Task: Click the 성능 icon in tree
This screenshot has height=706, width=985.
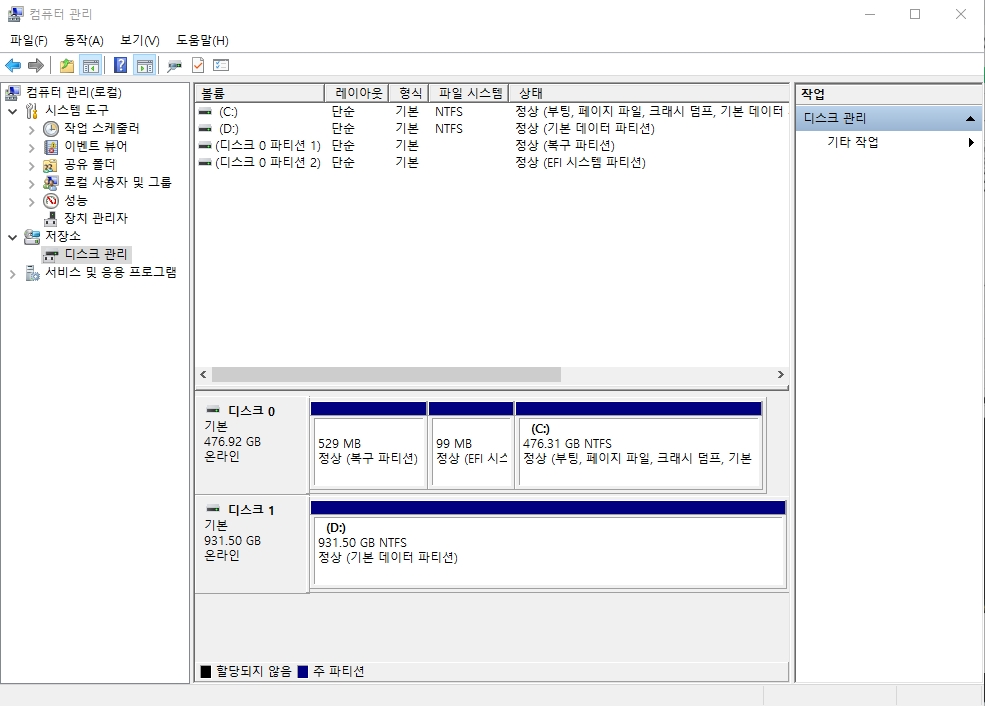Action: click(x=51, y=201)
